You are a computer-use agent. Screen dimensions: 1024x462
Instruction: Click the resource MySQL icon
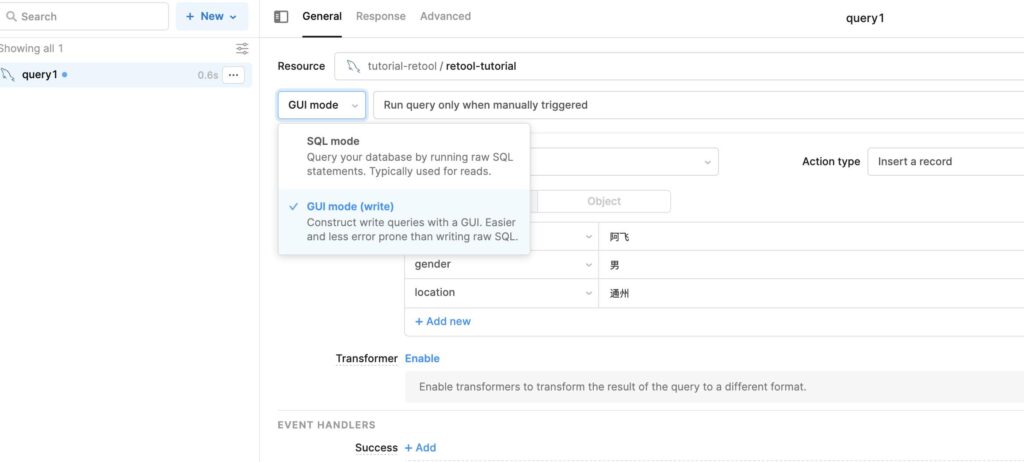click(353, 66)
